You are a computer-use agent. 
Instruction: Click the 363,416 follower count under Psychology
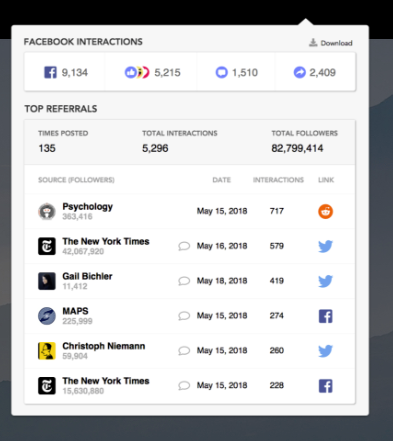[77, 217]
